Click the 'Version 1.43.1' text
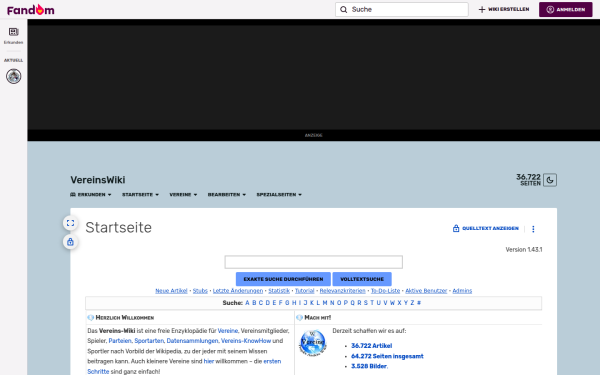Viewport: 600px width, 375px height. (x=524, y=249)
